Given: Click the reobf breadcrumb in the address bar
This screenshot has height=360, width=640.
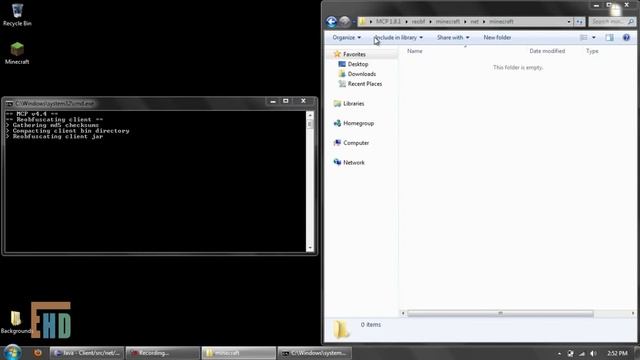Looking at the screenshot, I should [418, 22].
